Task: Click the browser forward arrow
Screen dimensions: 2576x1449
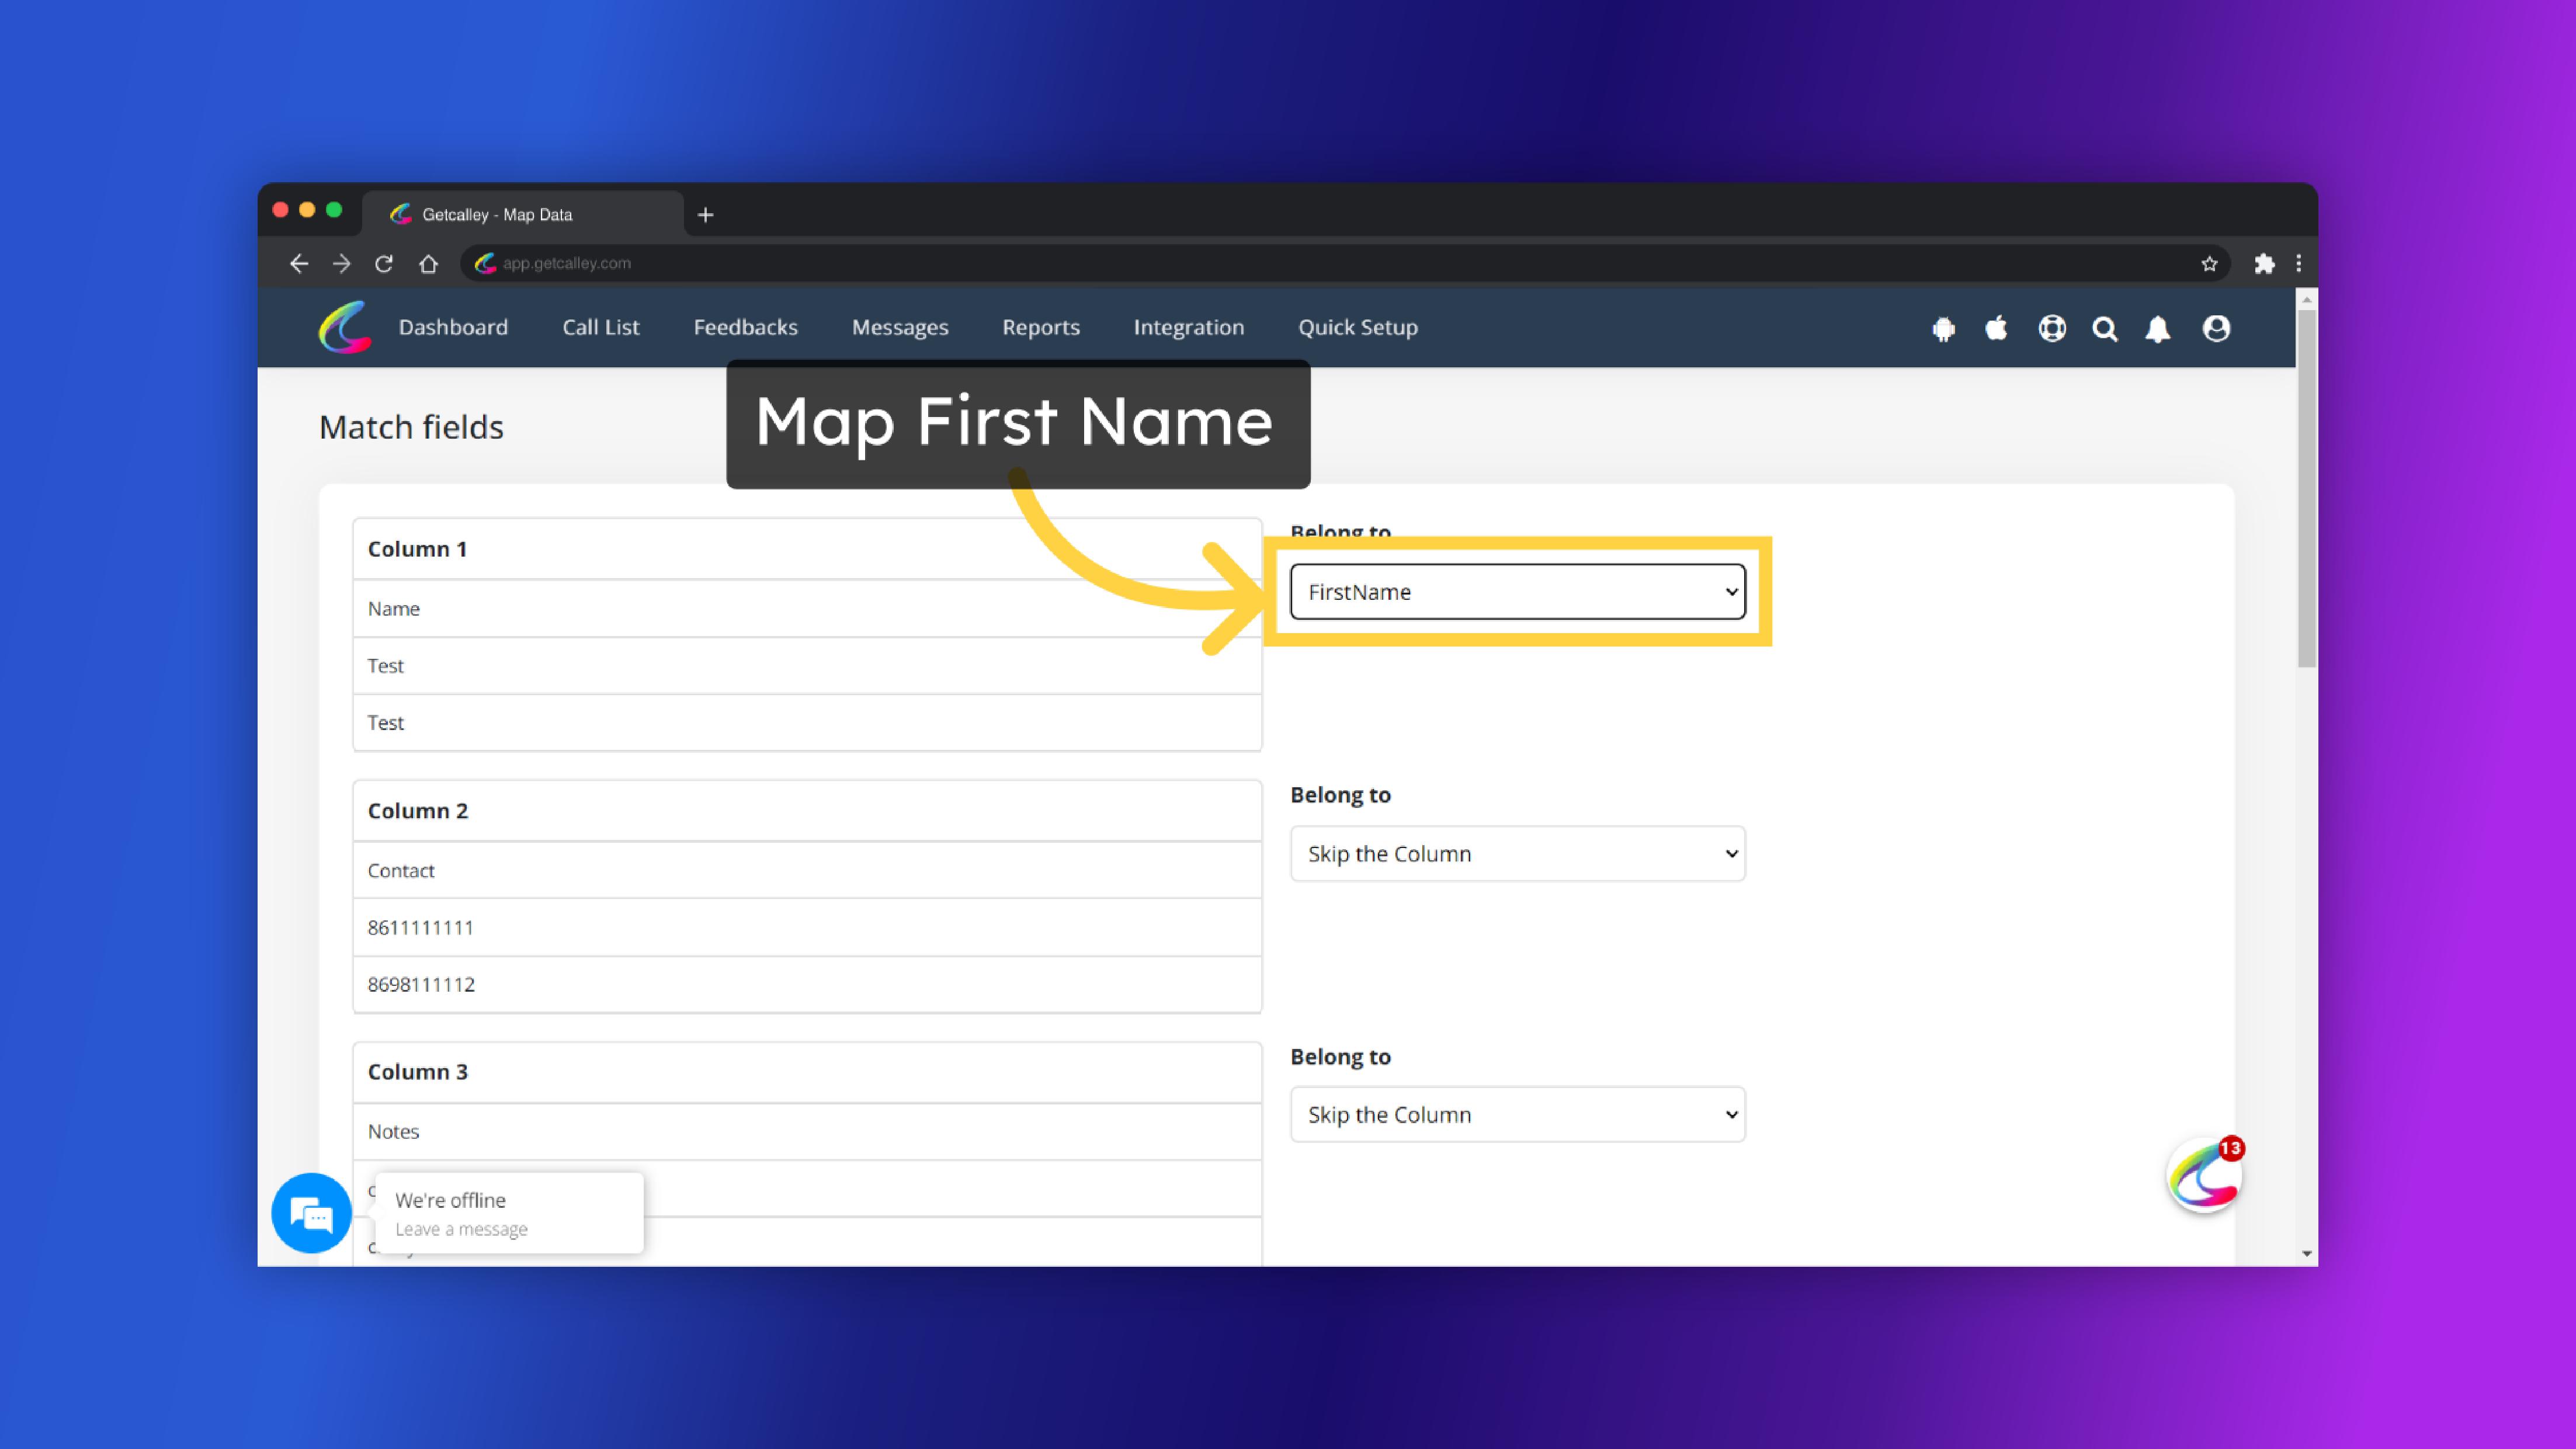Action: pos(342,264)
